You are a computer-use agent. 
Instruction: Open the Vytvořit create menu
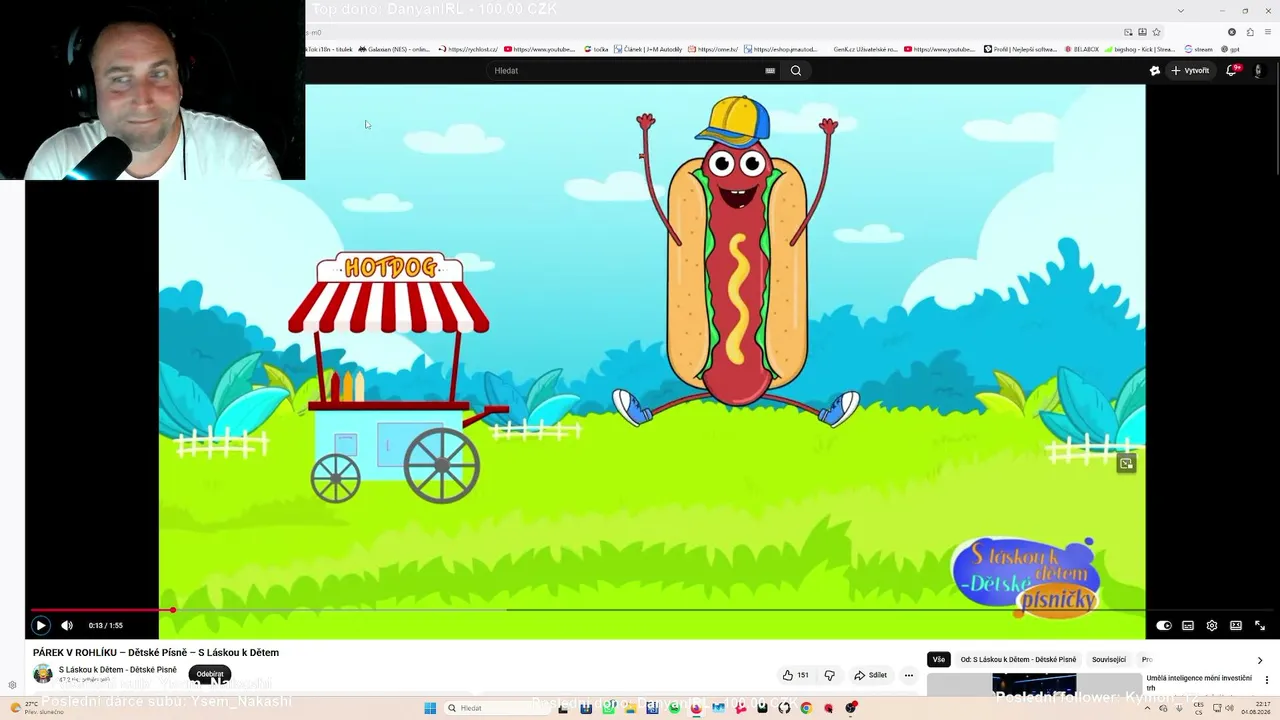tap(1190, 71)
